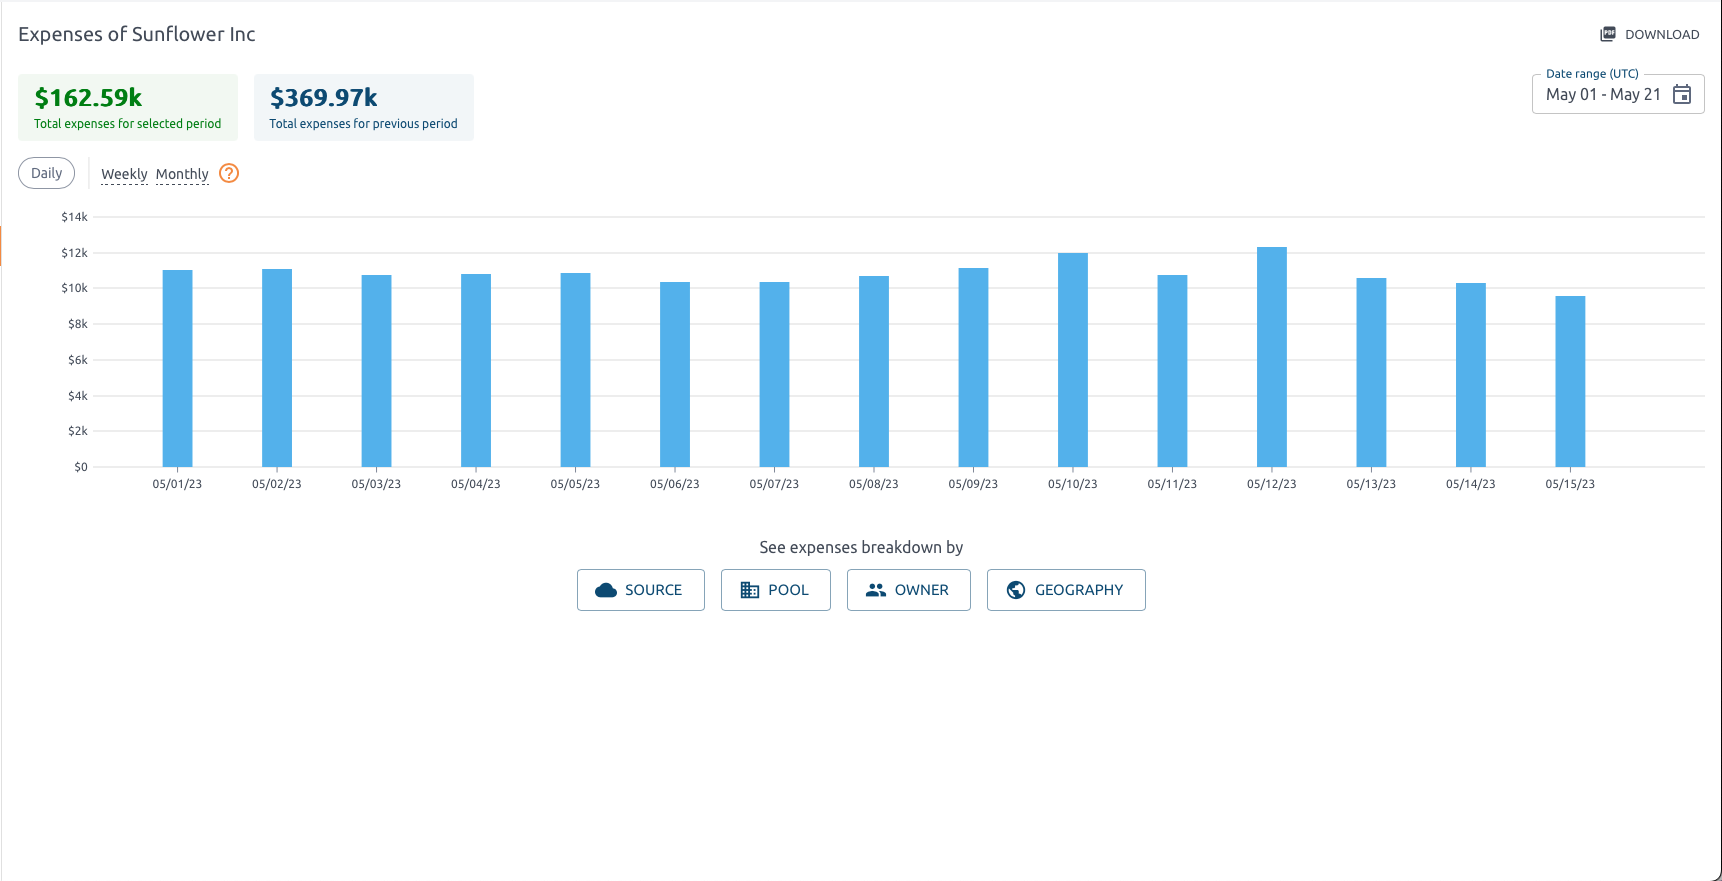The image size is (1722, 881).
Task: Click the 05/15/23 bar in chart
Action: click(x=1570, y=381)
